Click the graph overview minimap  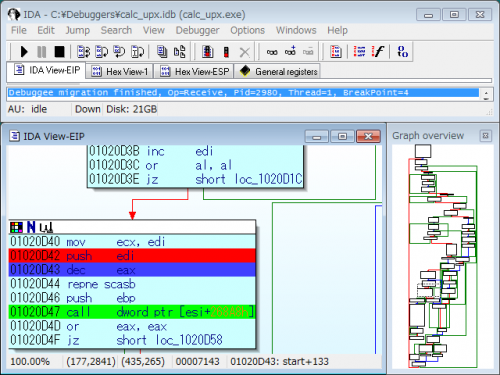pos(443,256)
